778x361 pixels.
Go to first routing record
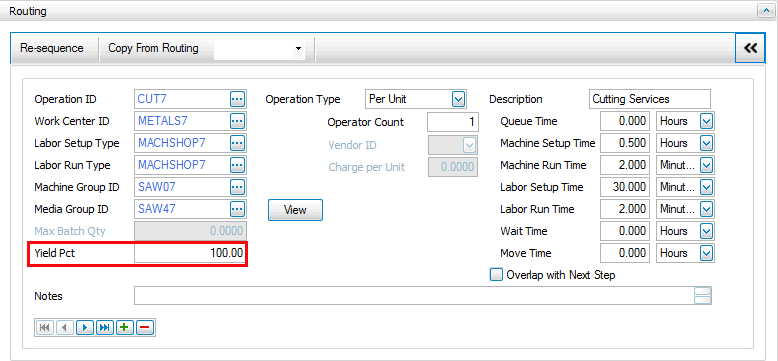45,327
